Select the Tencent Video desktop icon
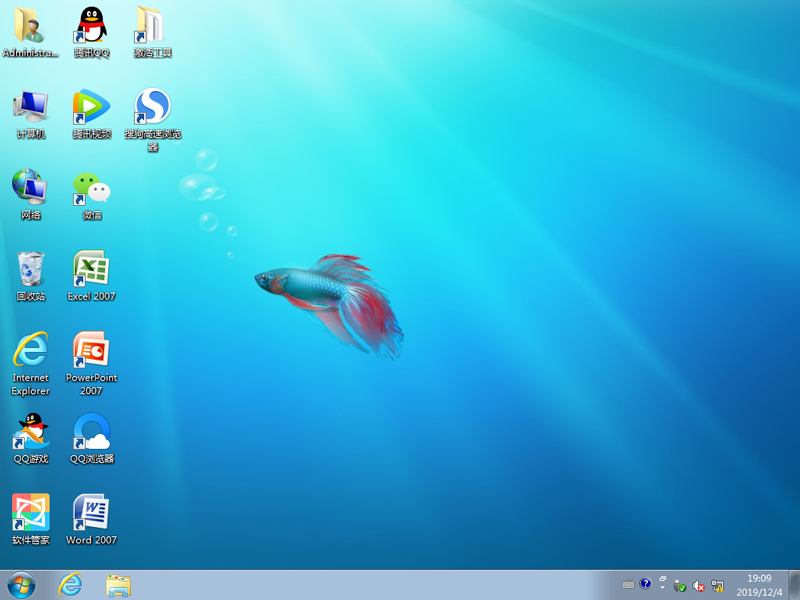 click(x=91, y=107)
